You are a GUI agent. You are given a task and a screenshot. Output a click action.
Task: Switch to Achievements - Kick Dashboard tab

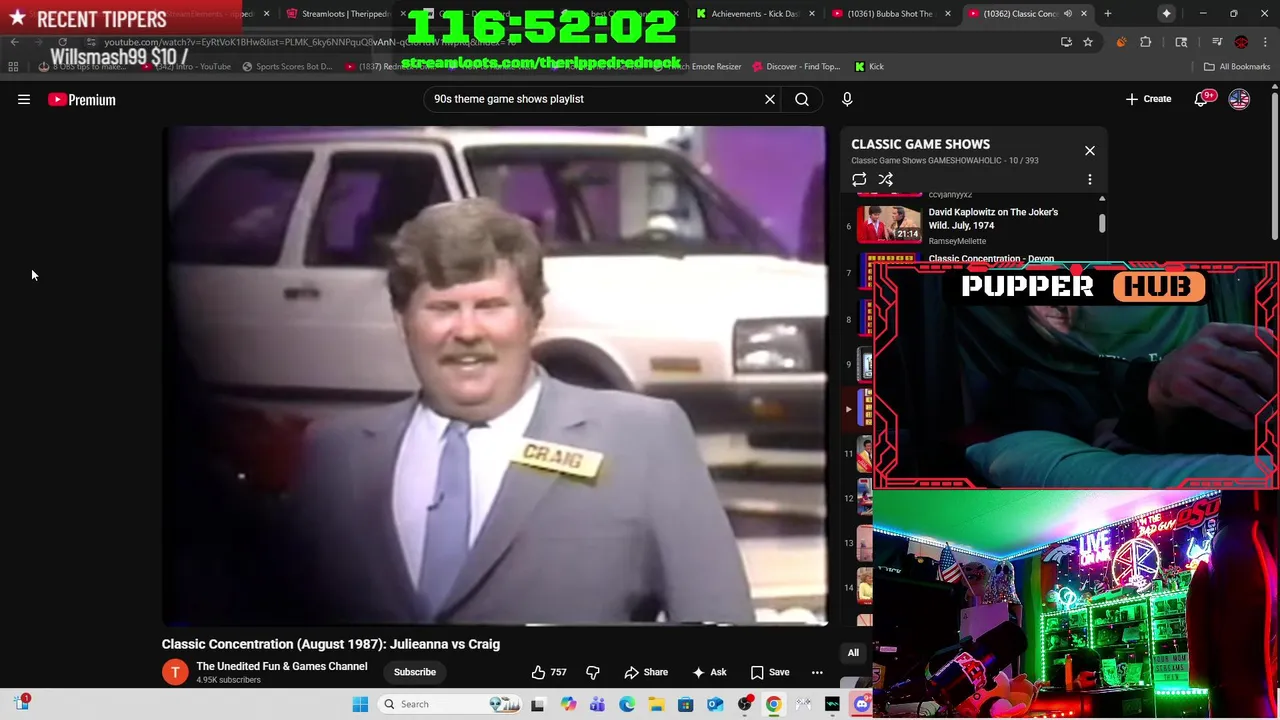[x=753, y=14]
